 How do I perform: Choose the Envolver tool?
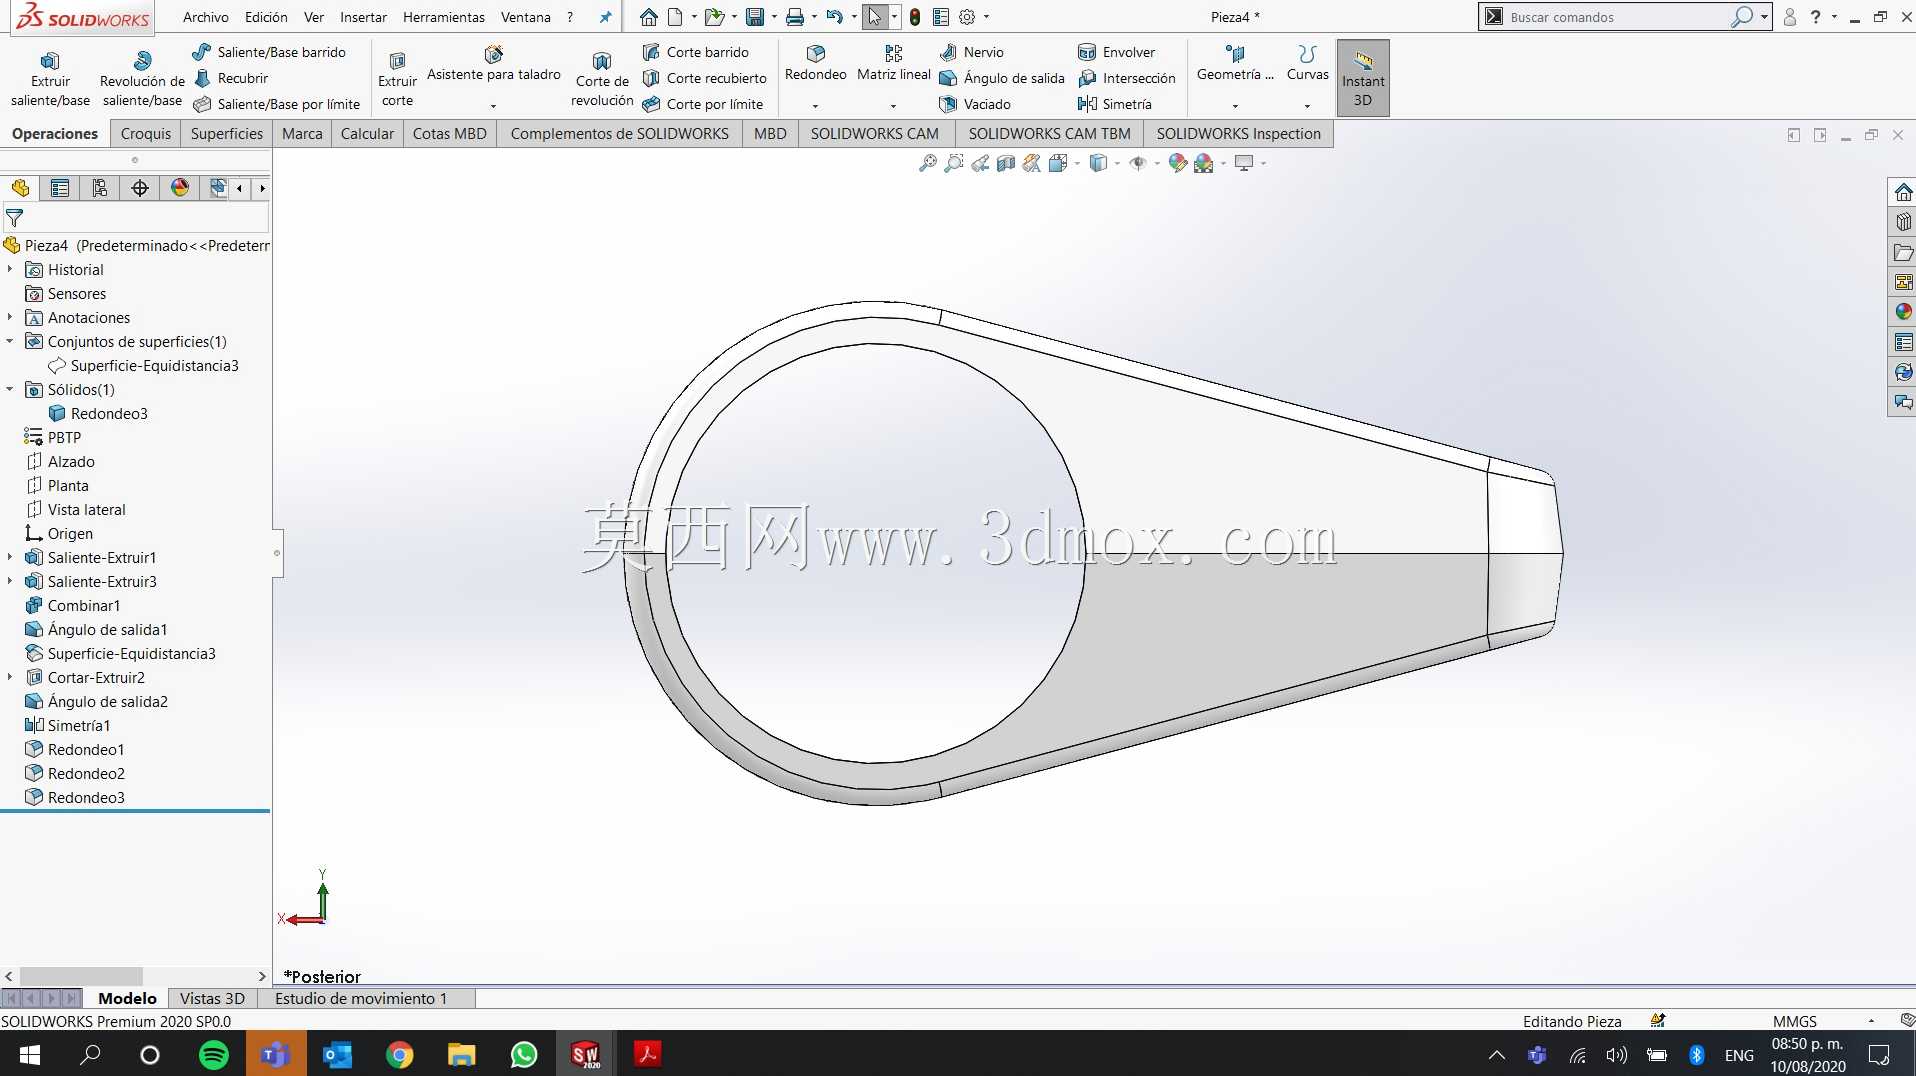1117,52
